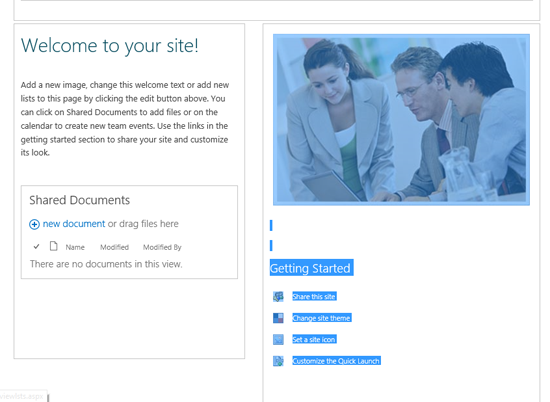Open the Shared Documents web part title
Viewport: 550px width, 402px height.
click(80, 200)
